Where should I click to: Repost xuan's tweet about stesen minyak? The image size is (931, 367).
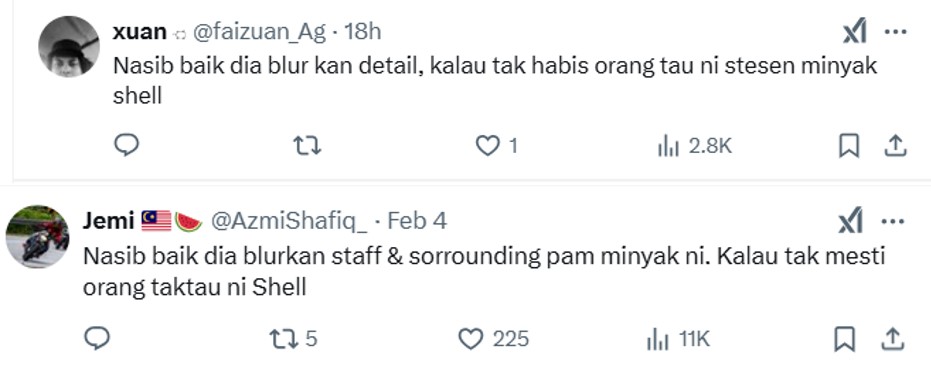coord(308,145)
